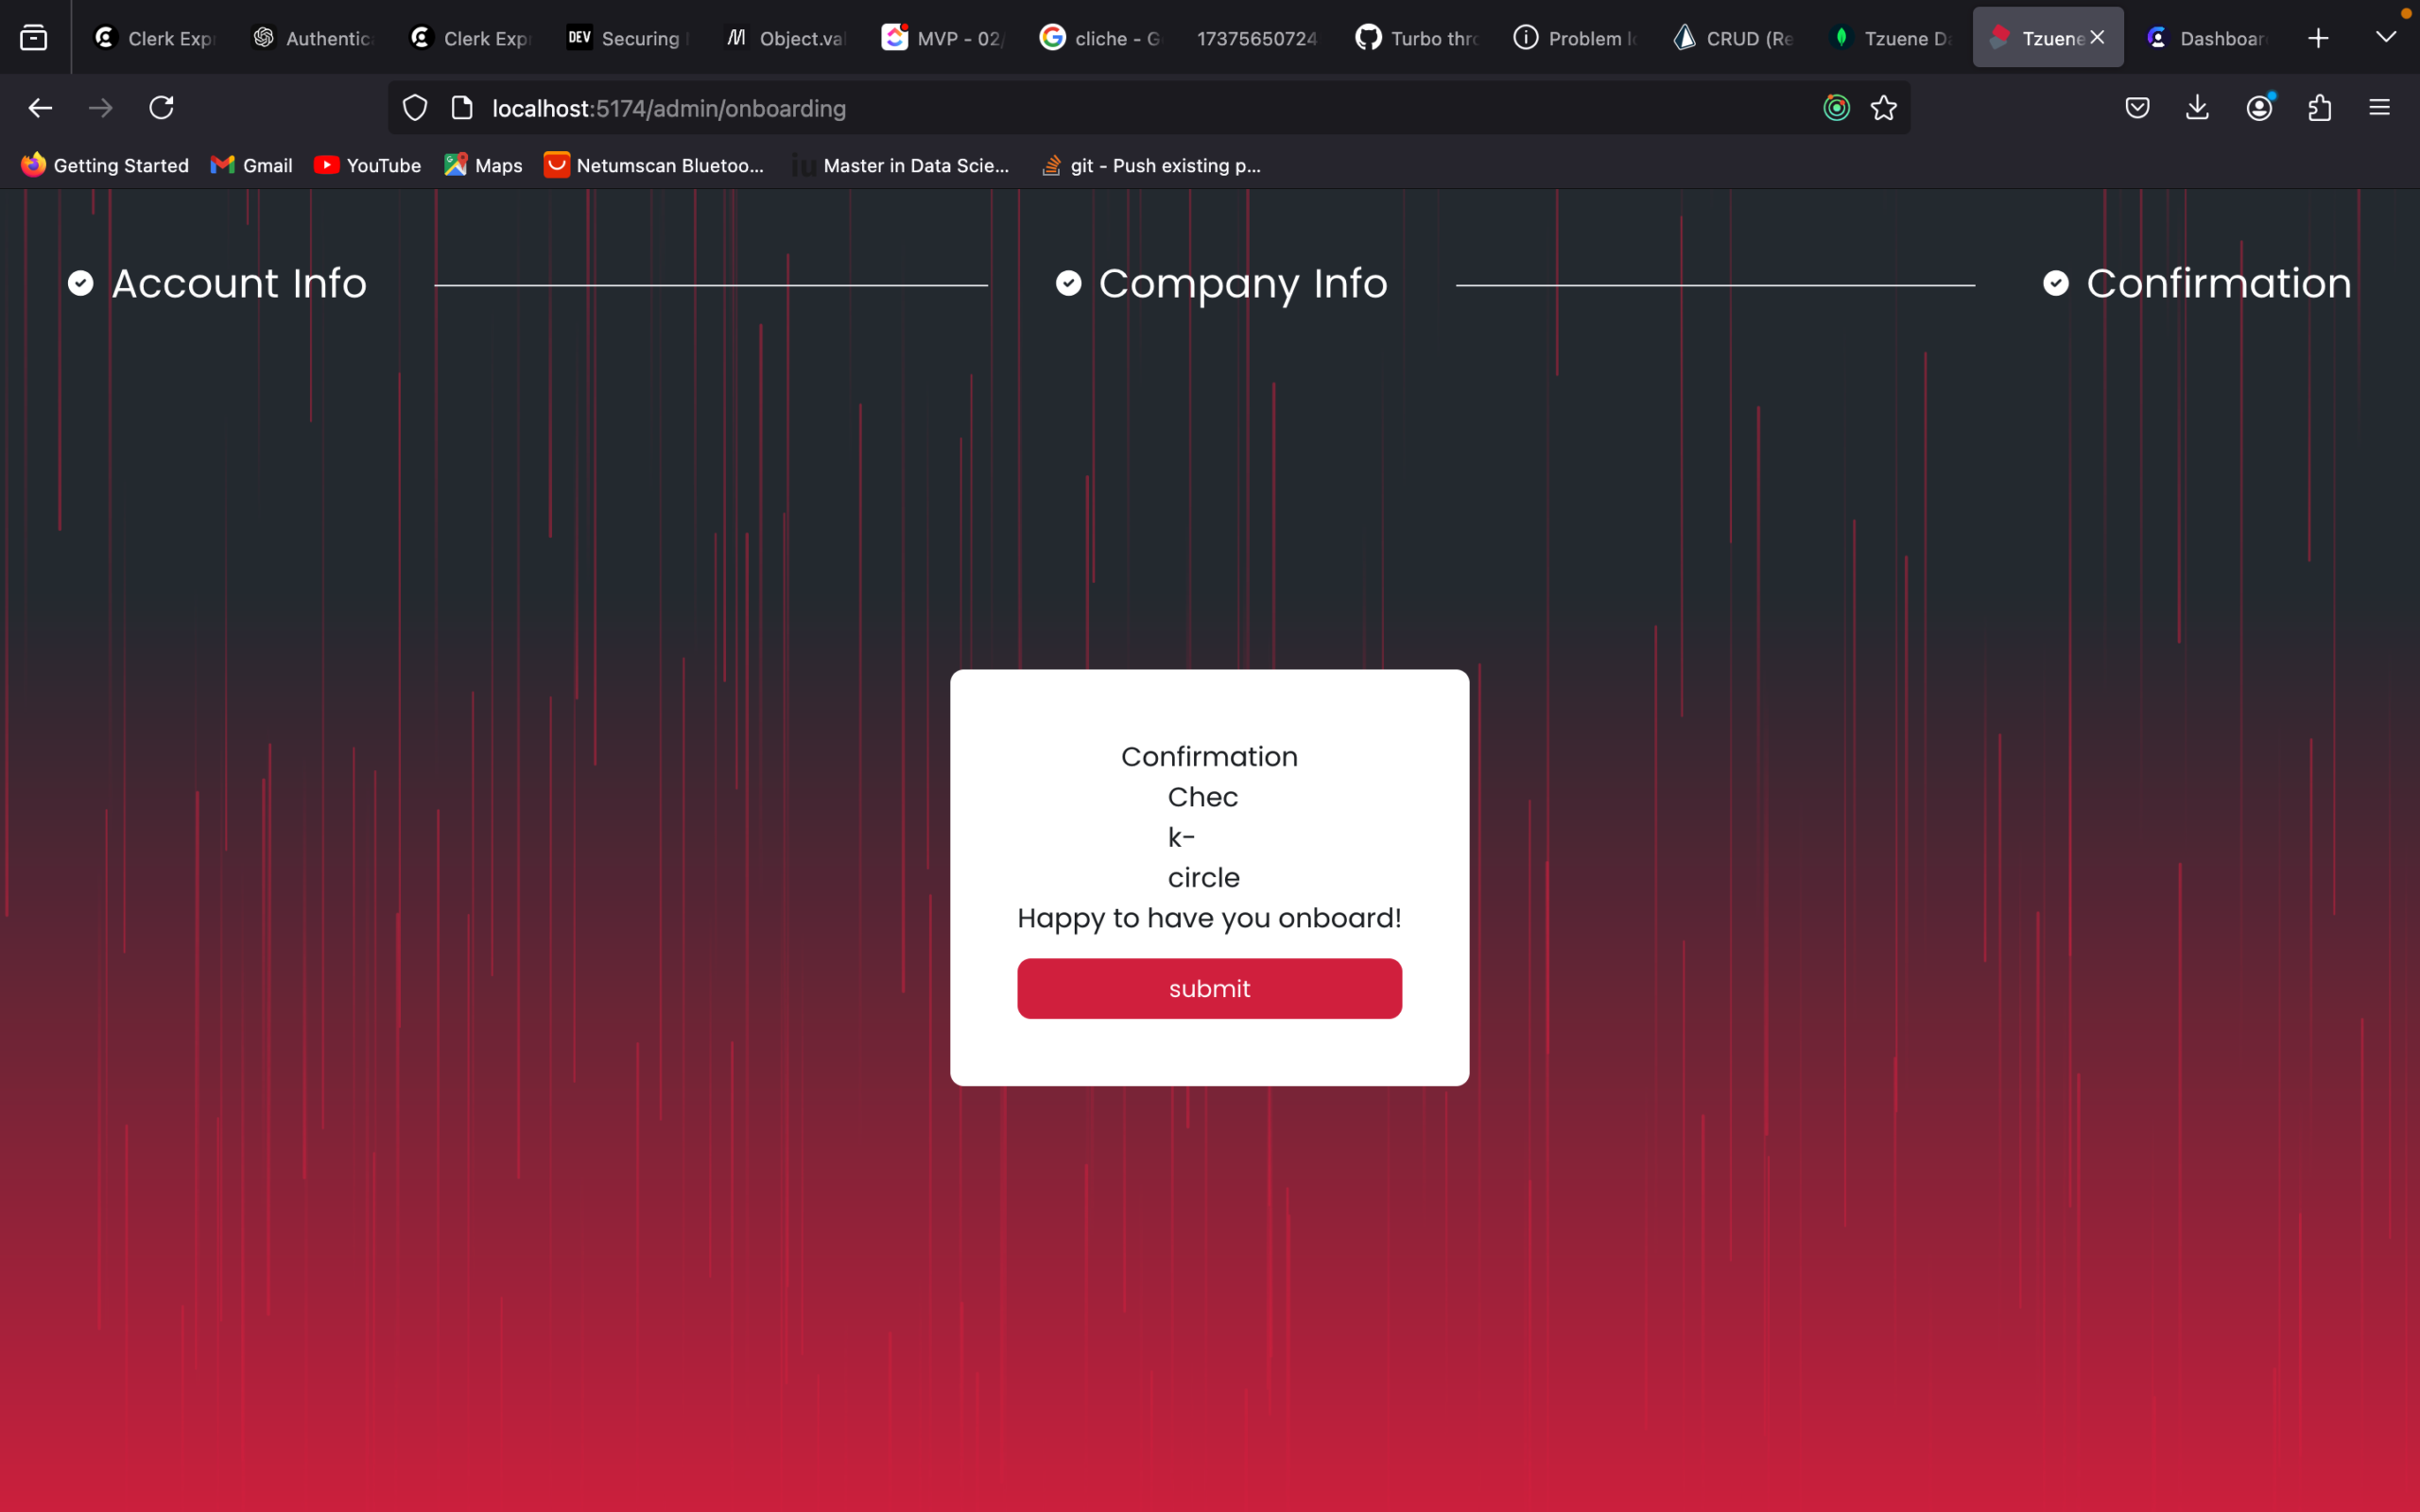Switch to the Turbo GitHub tab

(1417, 38)
